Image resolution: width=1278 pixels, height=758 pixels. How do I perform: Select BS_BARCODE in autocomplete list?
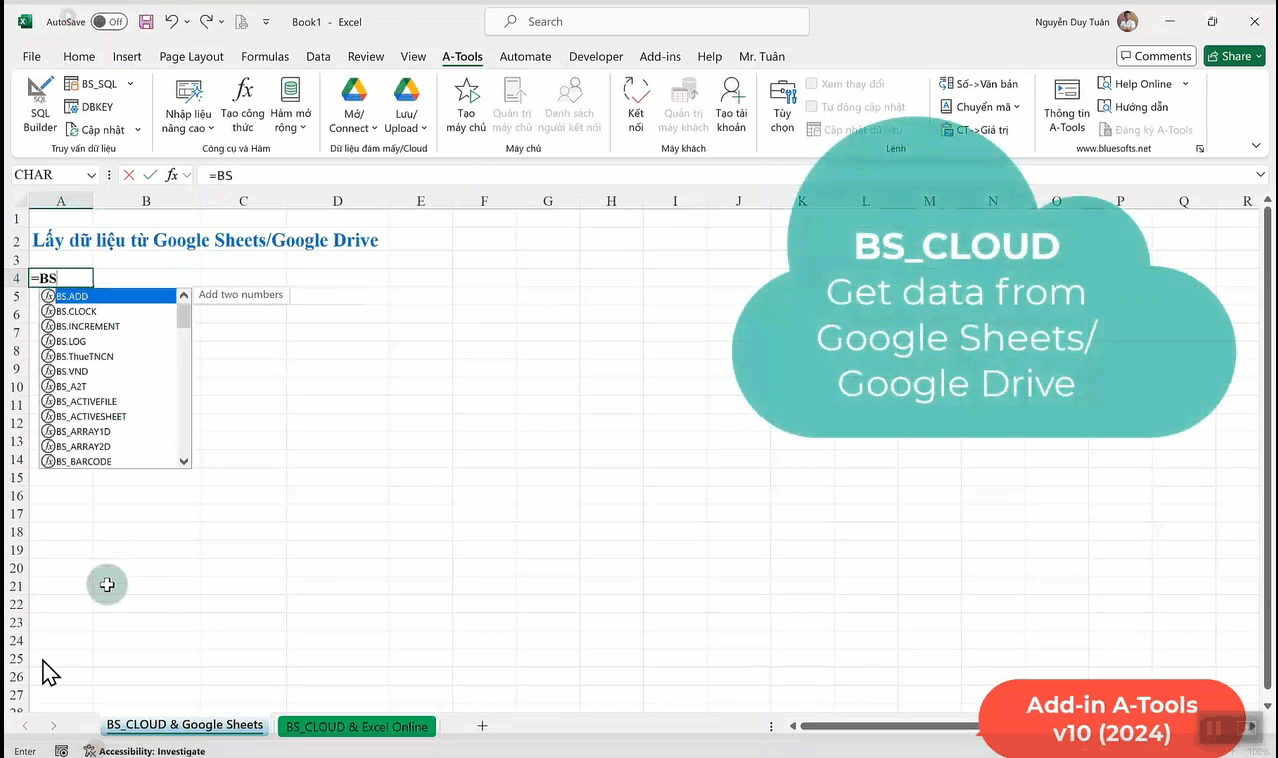coord(108,461)
